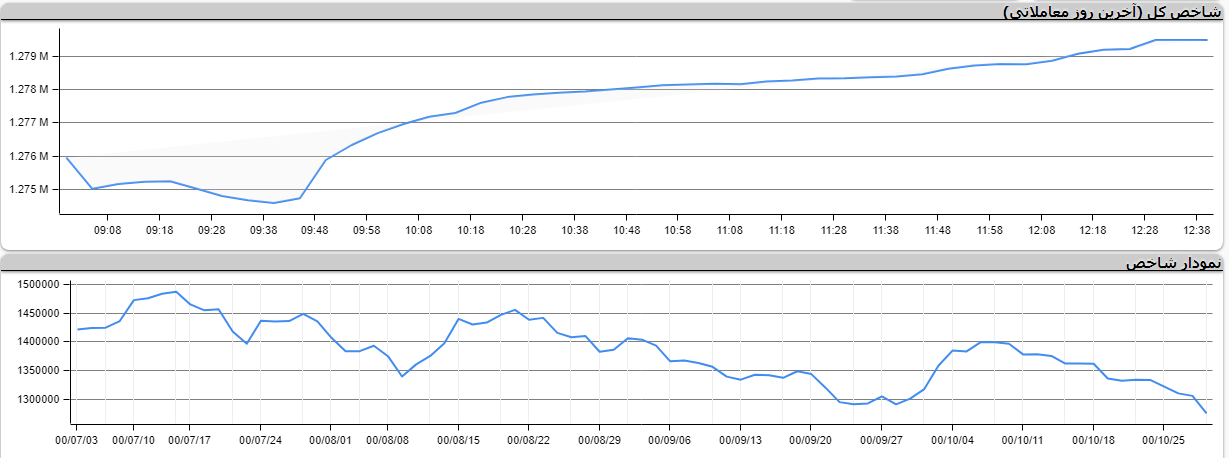This screenshot has width=1229, height=458.
Task: Click the 00/07/24 date axis label
Action: pyautogui.click(x=259, y=439)
